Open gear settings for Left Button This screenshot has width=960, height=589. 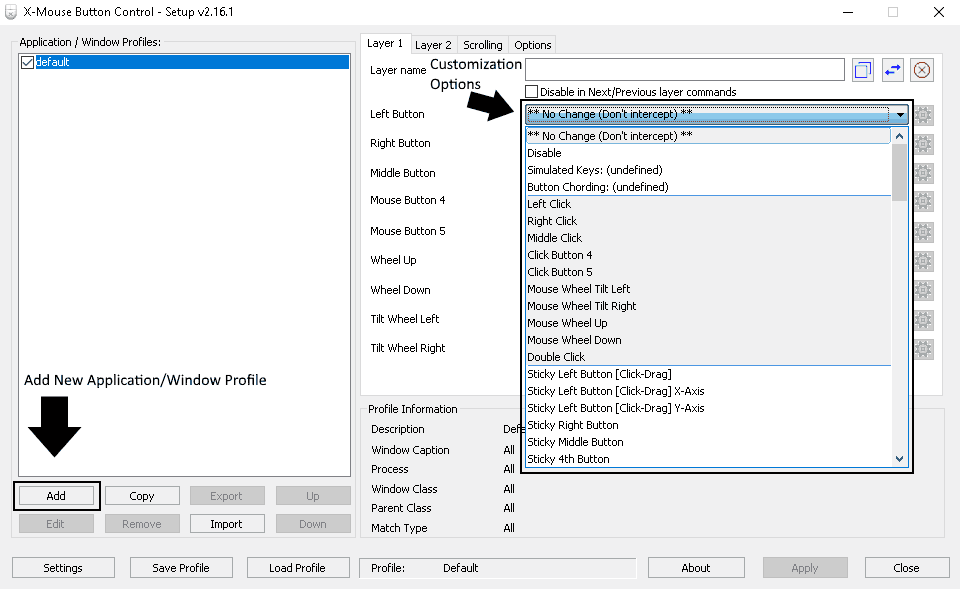(923, 114)
